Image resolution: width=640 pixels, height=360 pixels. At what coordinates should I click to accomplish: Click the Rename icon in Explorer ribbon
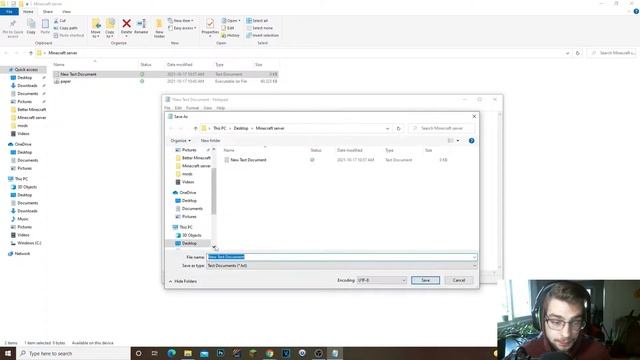point(141,26)
